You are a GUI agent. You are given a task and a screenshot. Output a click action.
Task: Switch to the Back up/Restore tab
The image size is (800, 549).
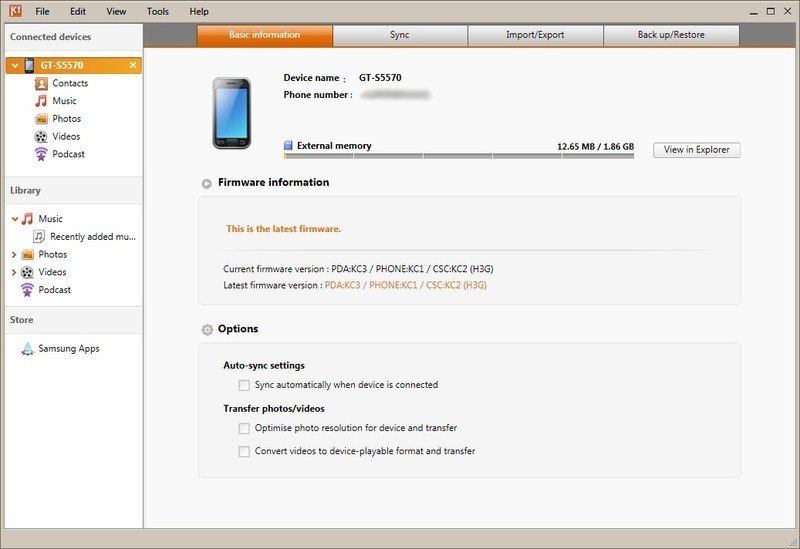(671, 35)
